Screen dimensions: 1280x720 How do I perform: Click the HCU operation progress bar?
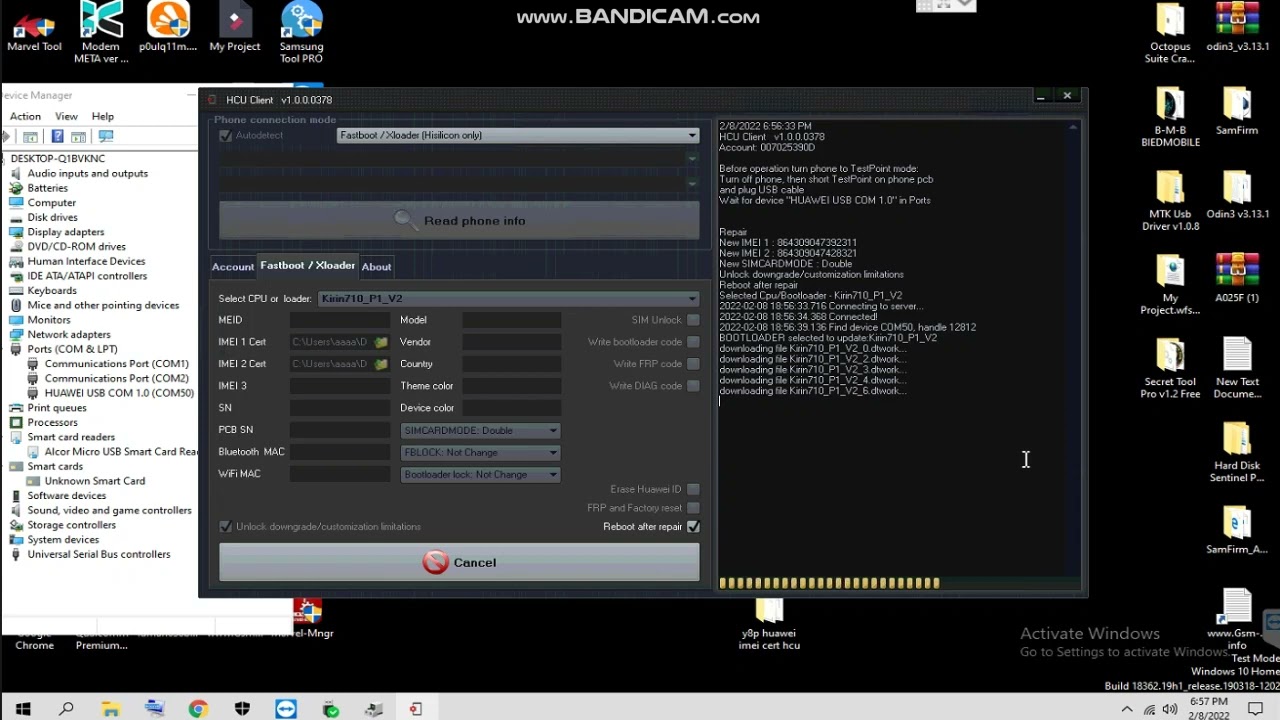(x=899, y=583)
